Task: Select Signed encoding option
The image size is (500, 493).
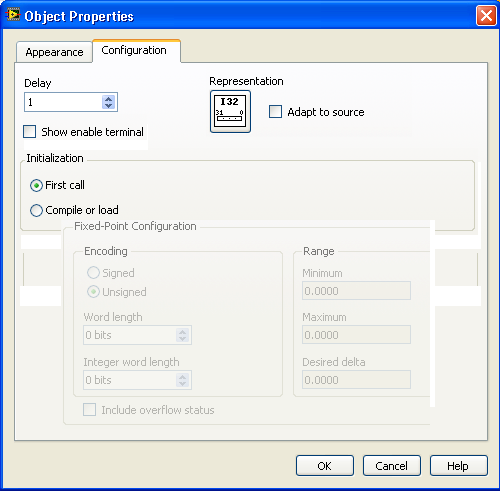Action: point(93,273)
